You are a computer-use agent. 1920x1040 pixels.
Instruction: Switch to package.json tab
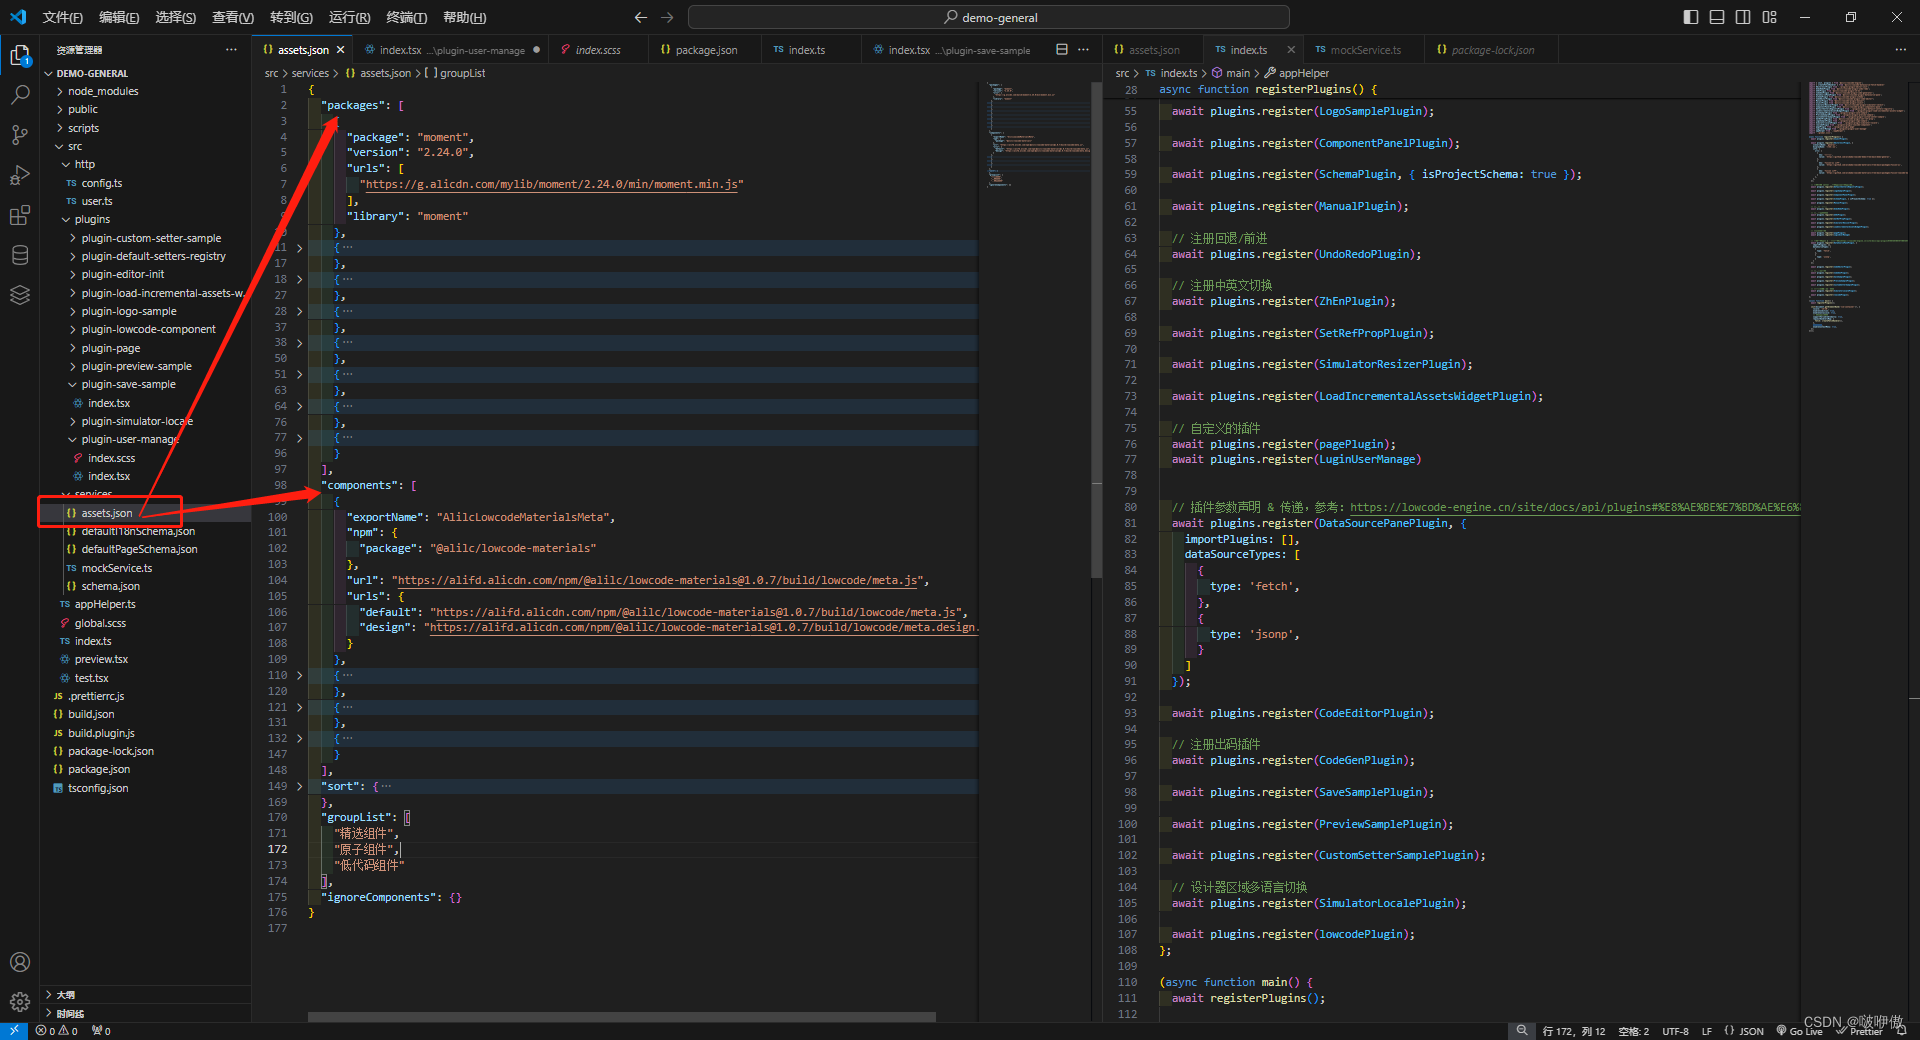(x=705, y=50)
